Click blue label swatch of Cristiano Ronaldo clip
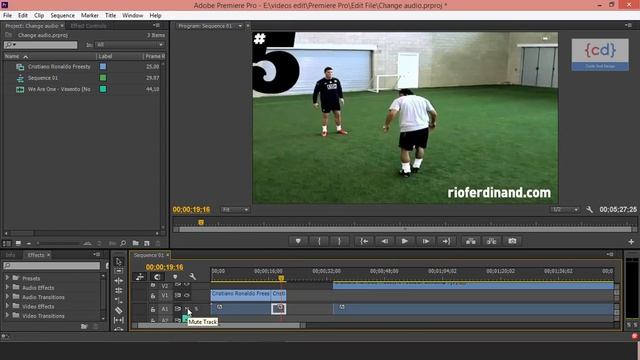 (103, 67)
